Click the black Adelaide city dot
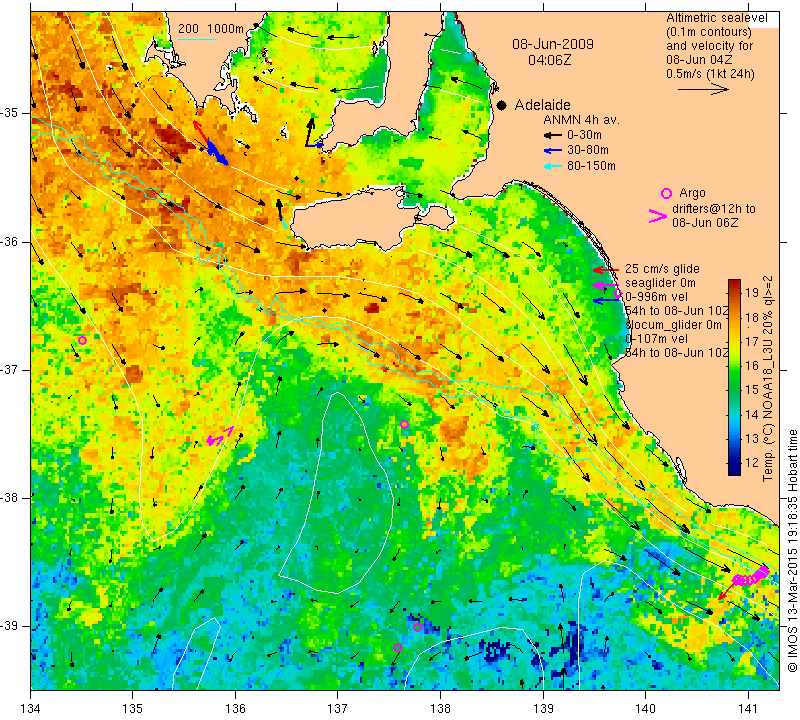The image size is (800, 720). 502,105
